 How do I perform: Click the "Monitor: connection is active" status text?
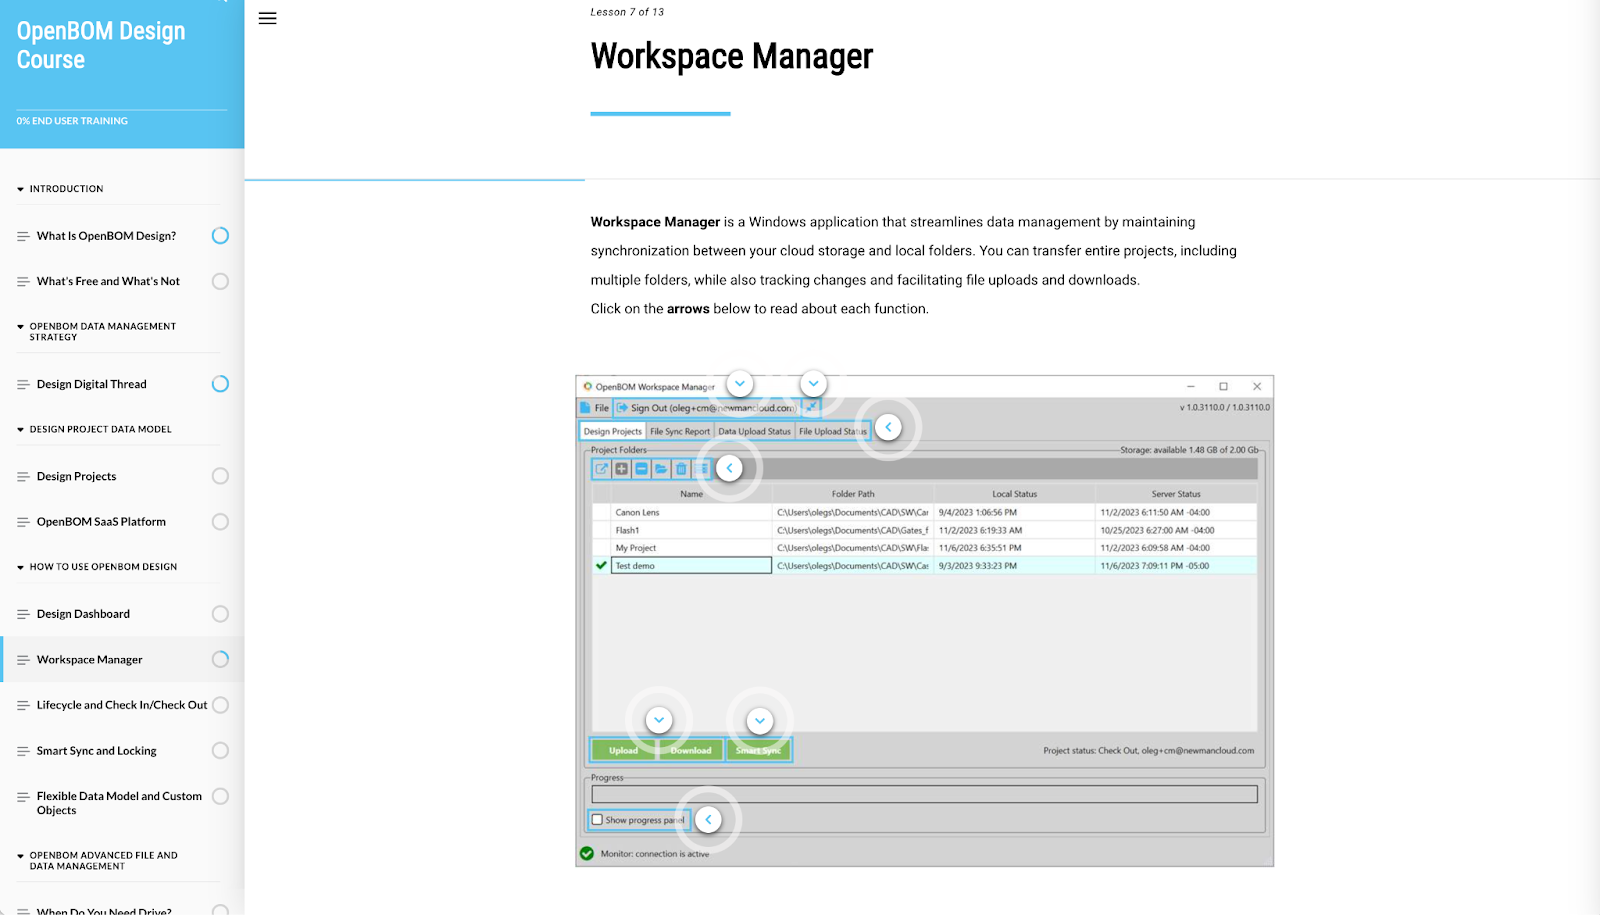click(x=655, y=854)
